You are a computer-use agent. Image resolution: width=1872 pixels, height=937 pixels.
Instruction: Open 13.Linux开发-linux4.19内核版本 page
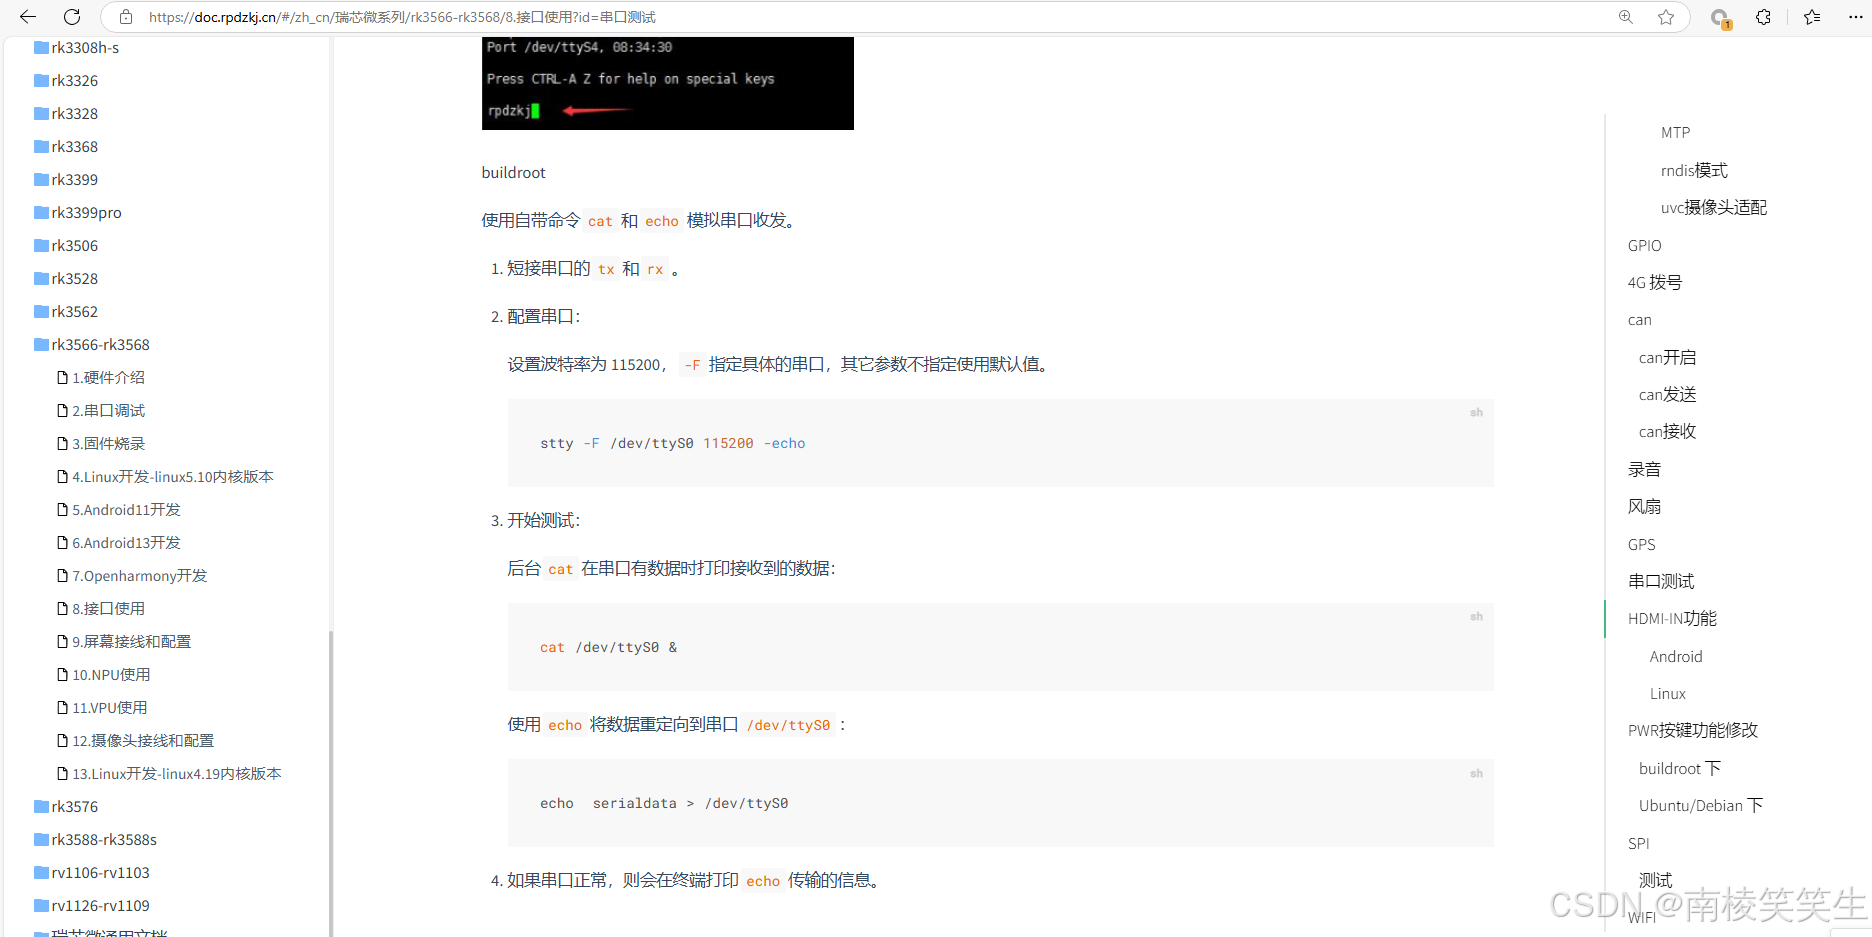point(169,773)
